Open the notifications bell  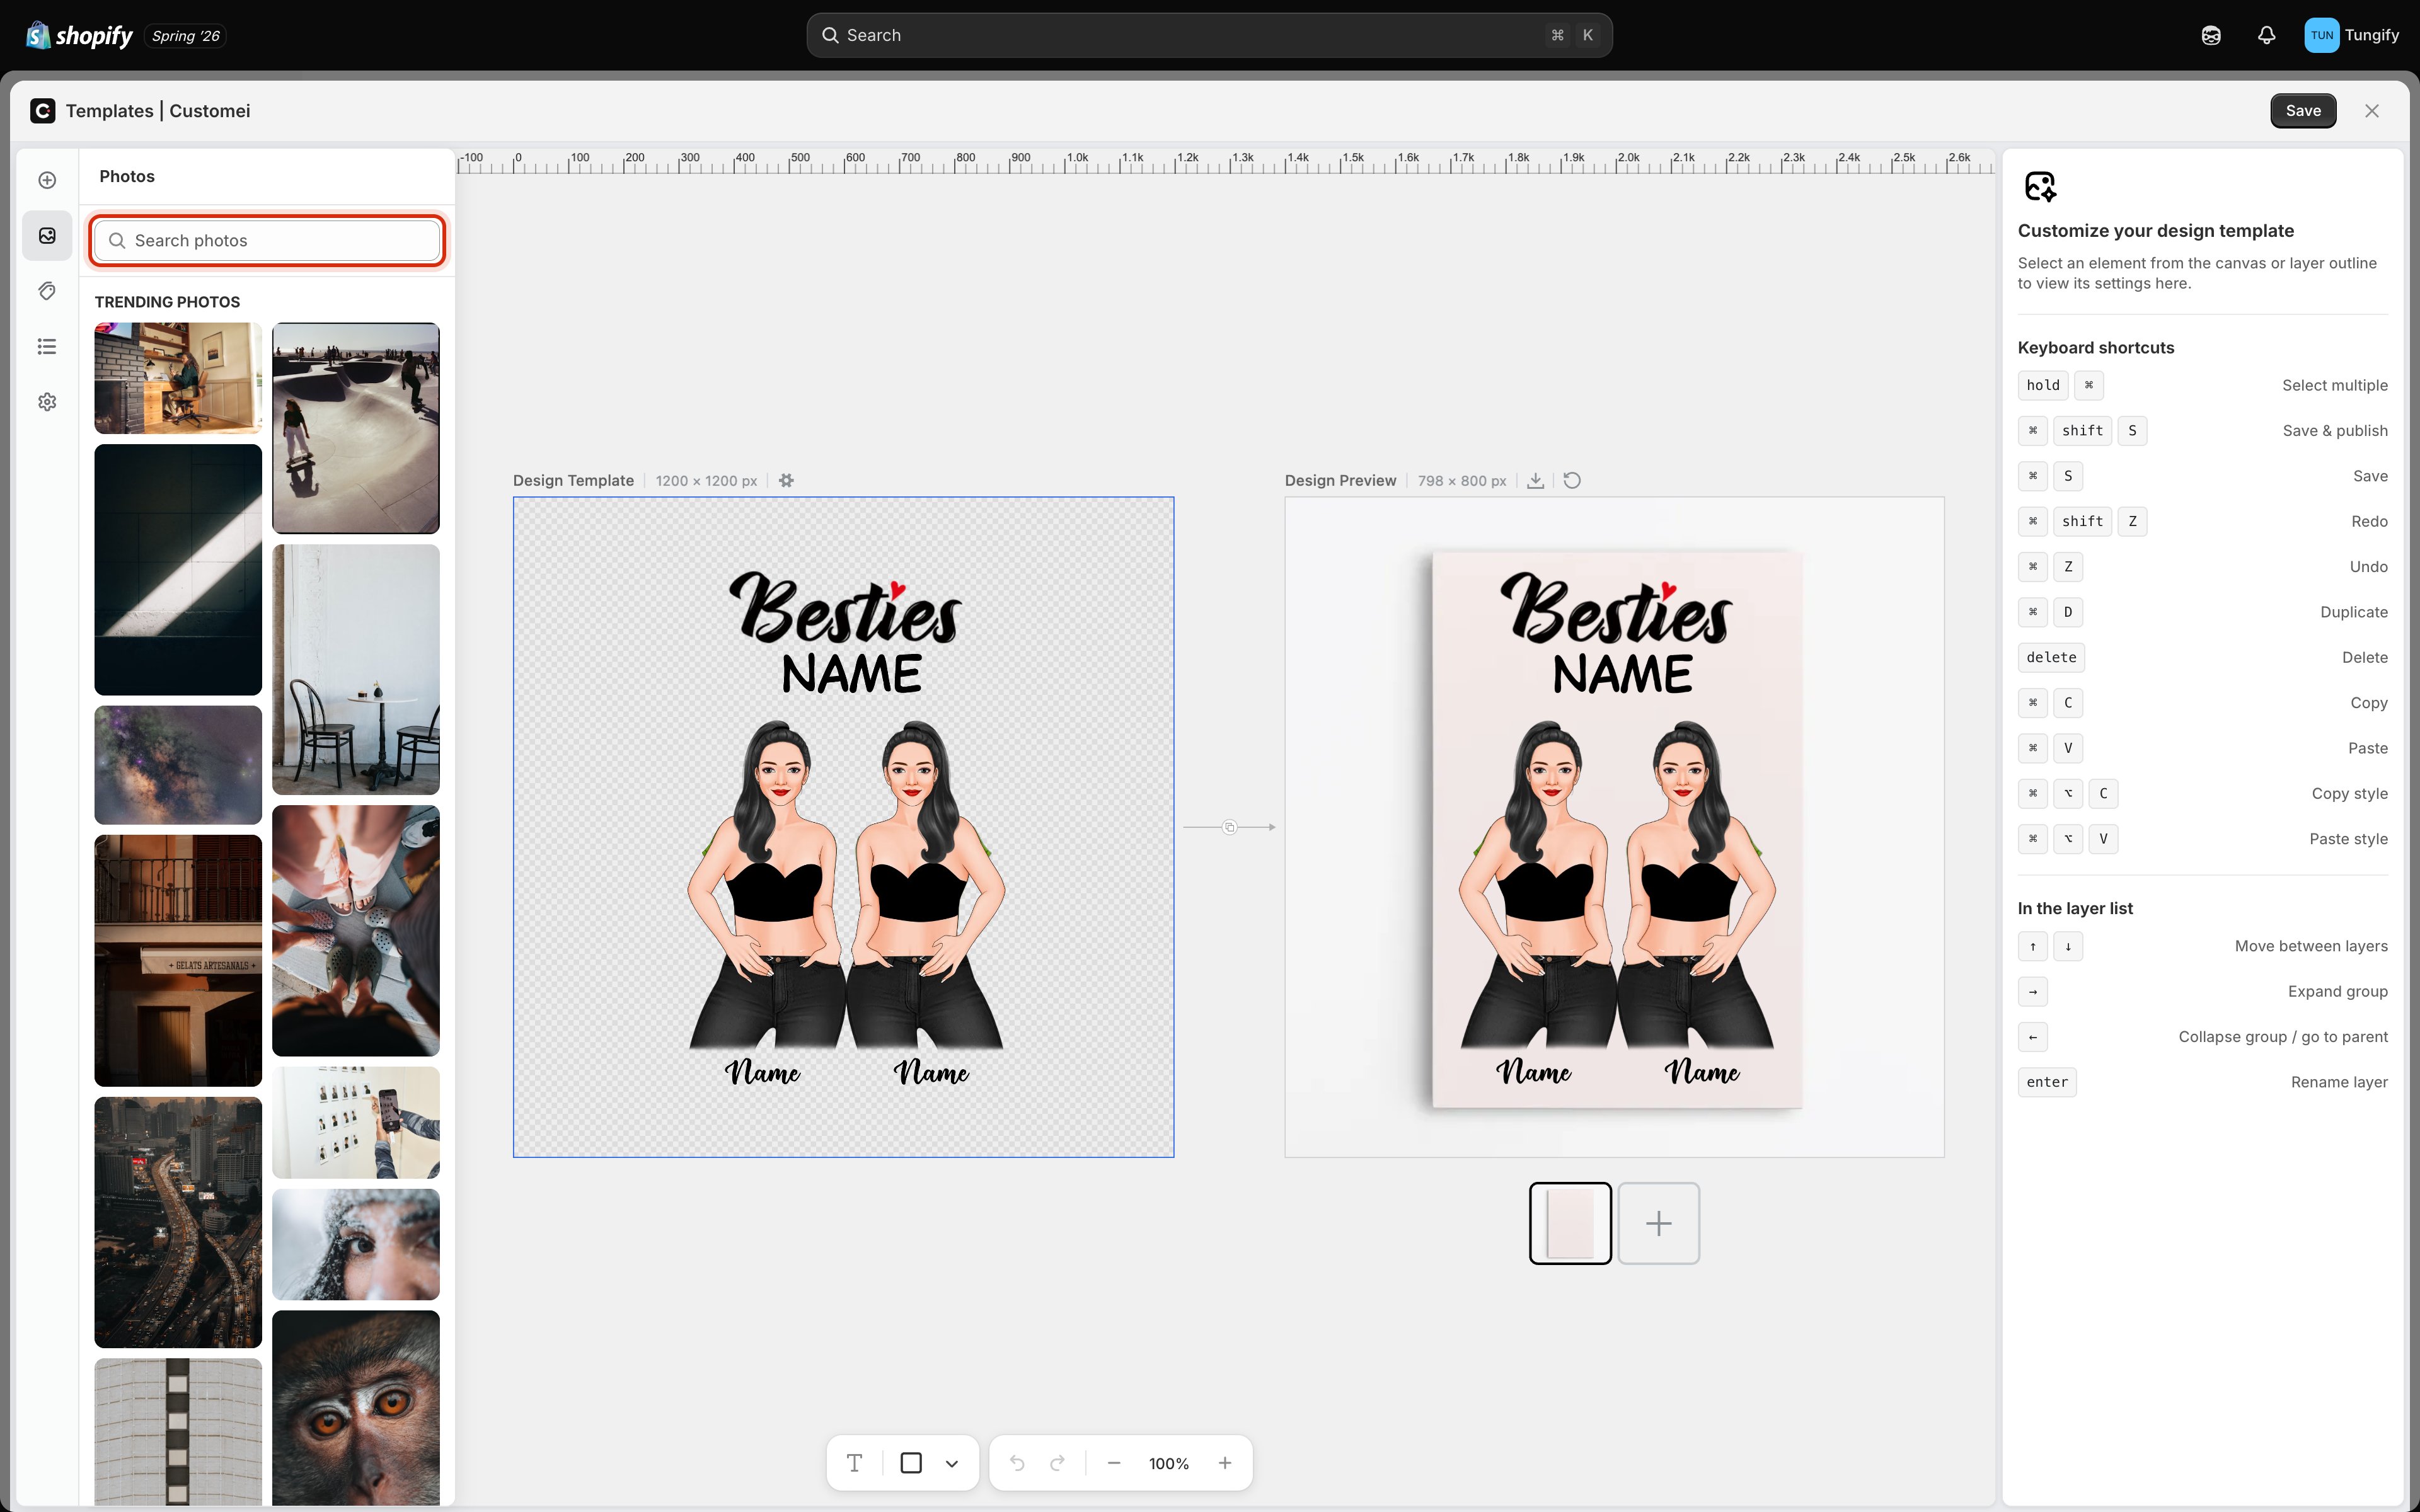click(x=2267, y=35)
